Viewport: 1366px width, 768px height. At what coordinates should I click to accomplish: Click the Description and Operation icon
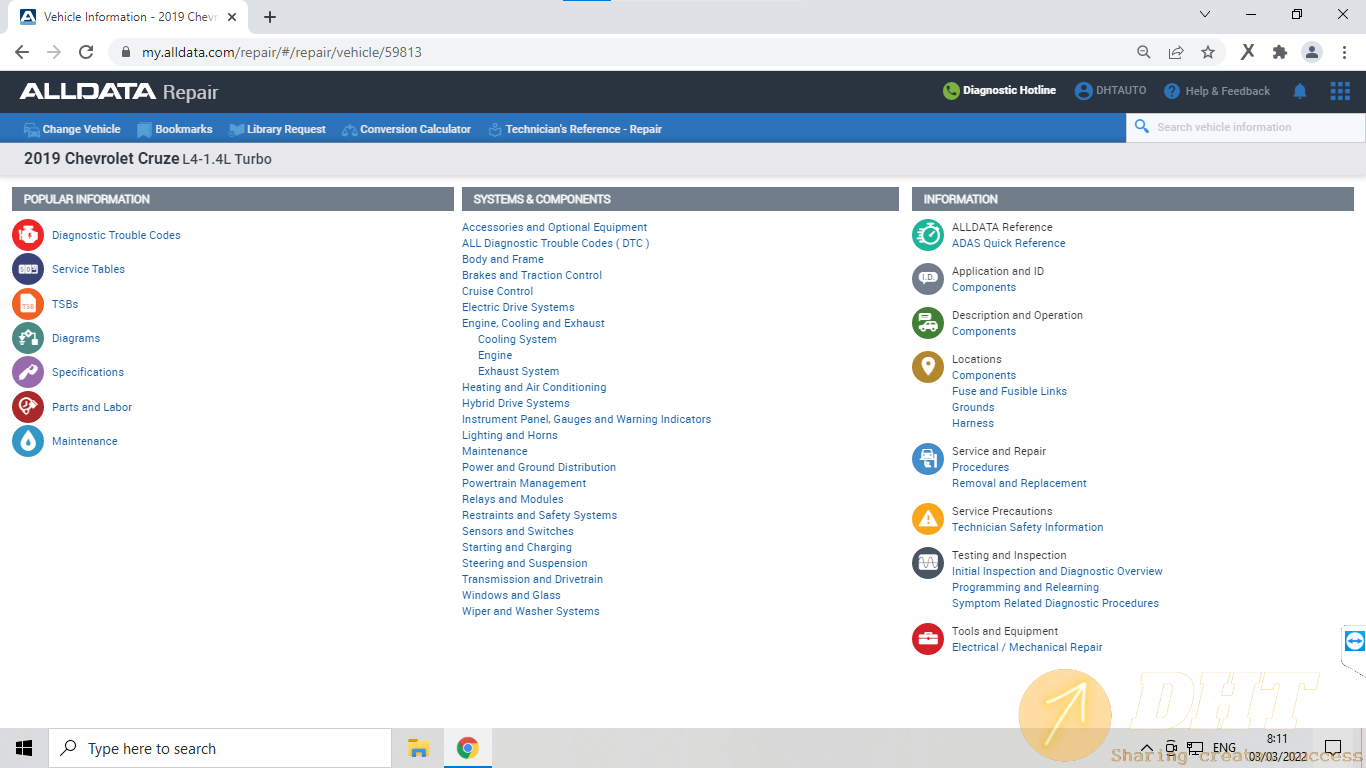point(928,323)
